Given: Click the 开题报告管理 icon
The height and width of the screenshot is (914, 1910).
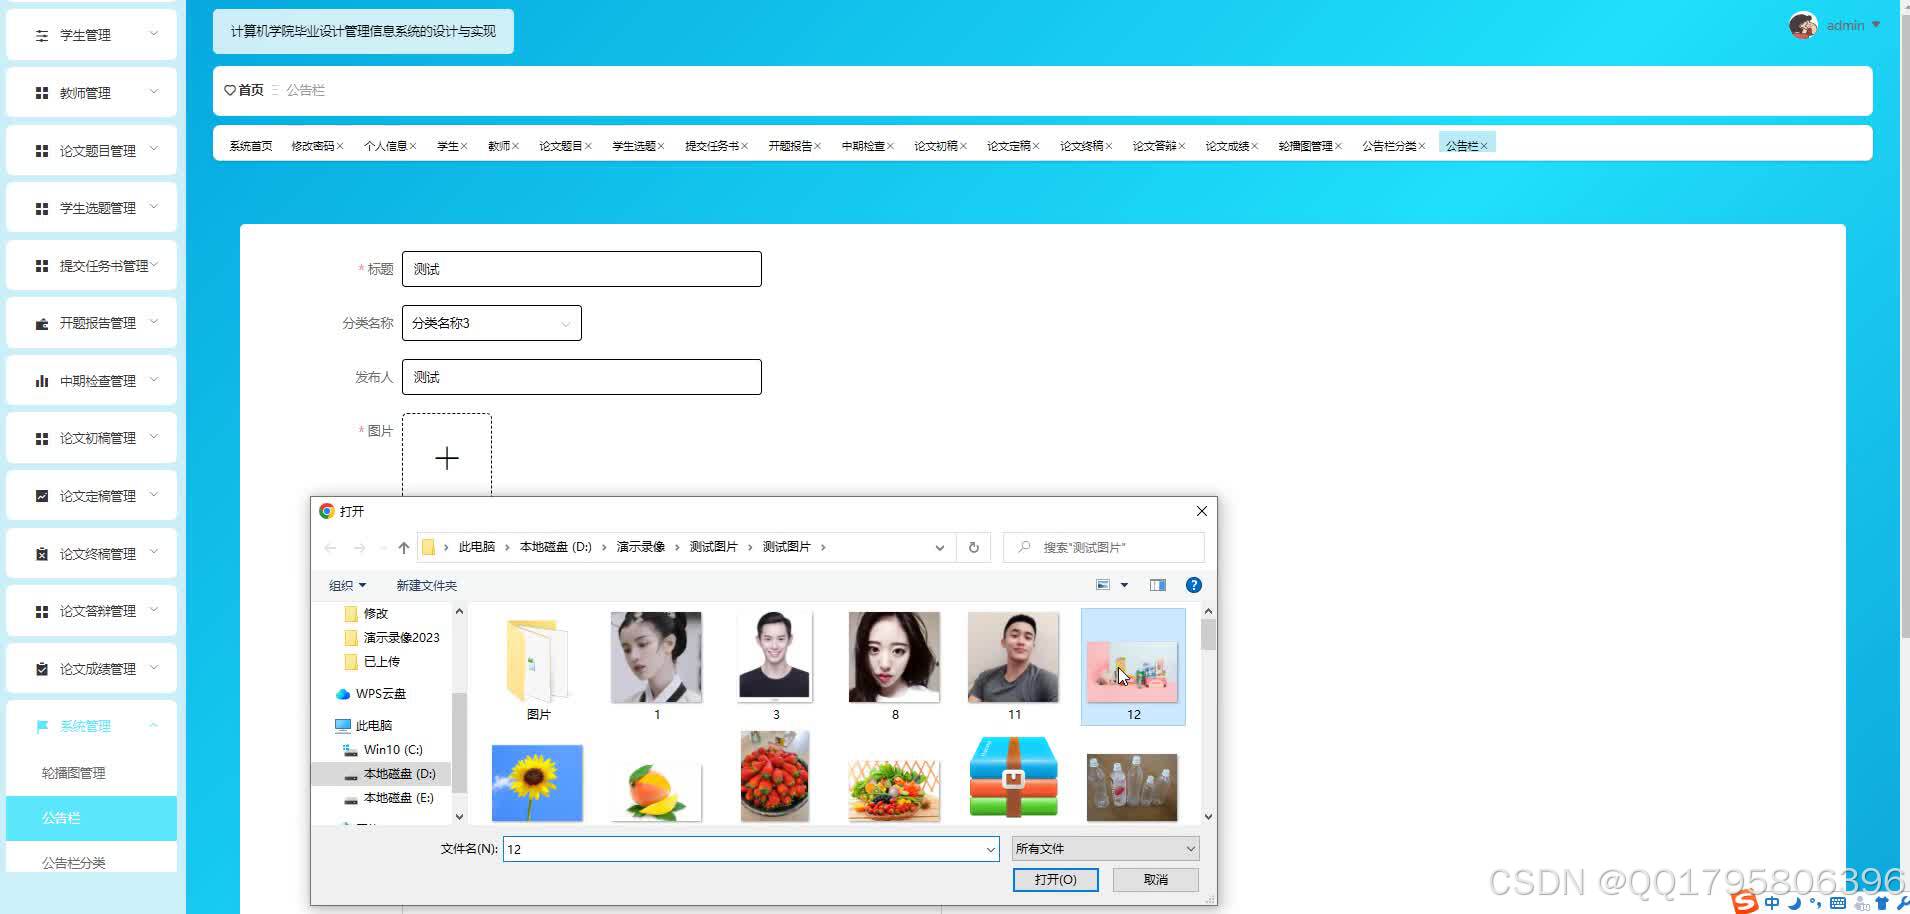Looking at the screenshot, I should click(x=41, y=323).
